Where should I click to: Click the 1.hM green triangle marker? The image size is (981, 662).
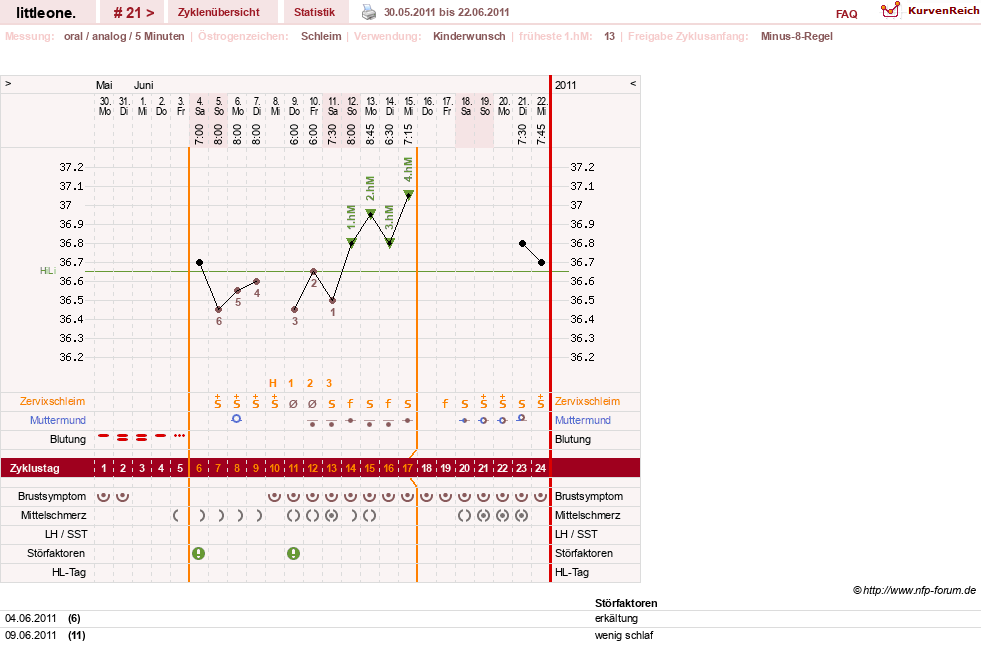[352, 243]
